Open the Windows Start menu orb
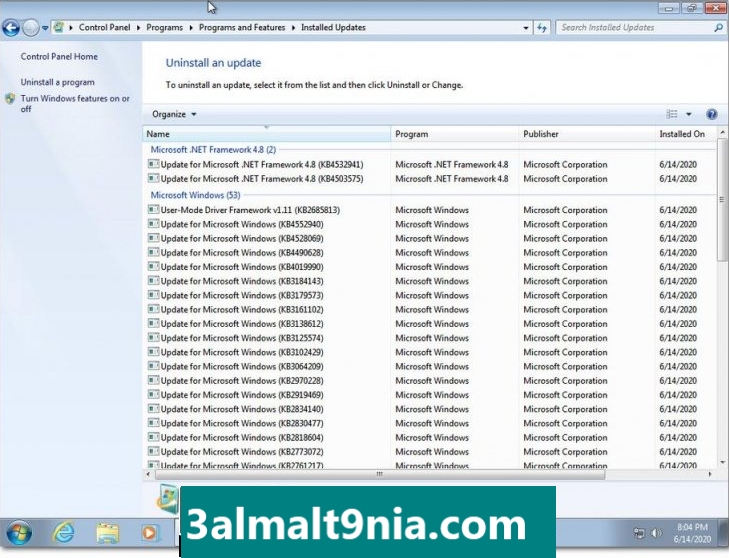This screenshot has height=558, width=729. coord(19,533)
